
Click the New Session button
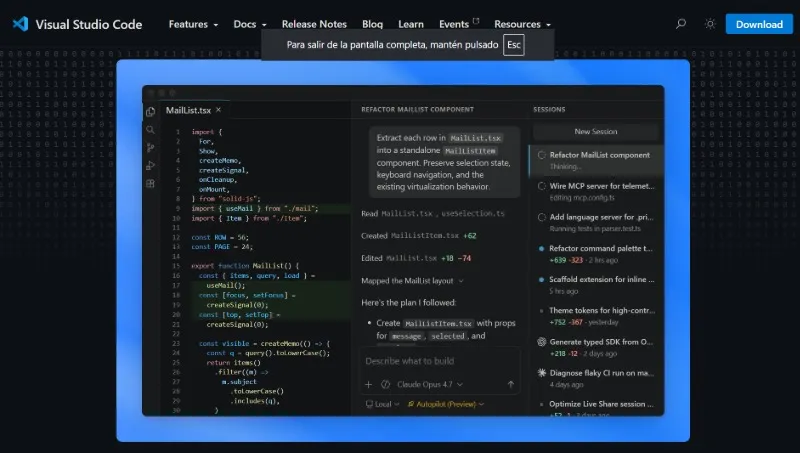point(595,132)
